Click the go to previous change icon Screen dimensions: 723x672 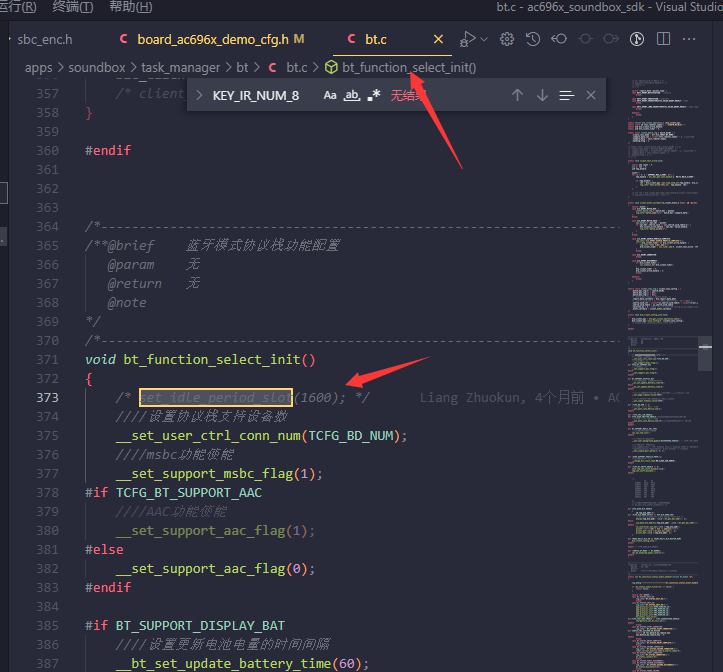coord(559,39)
